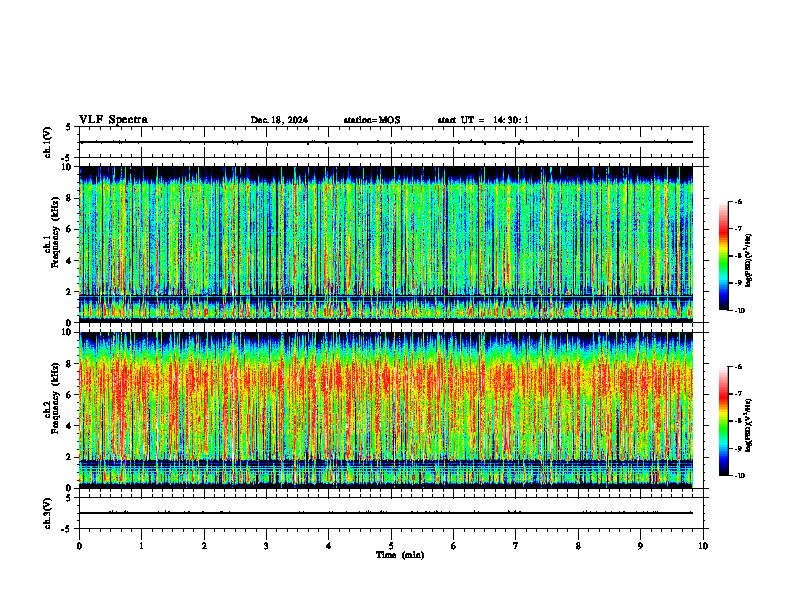Click the "station=MOS" header label

372,120
